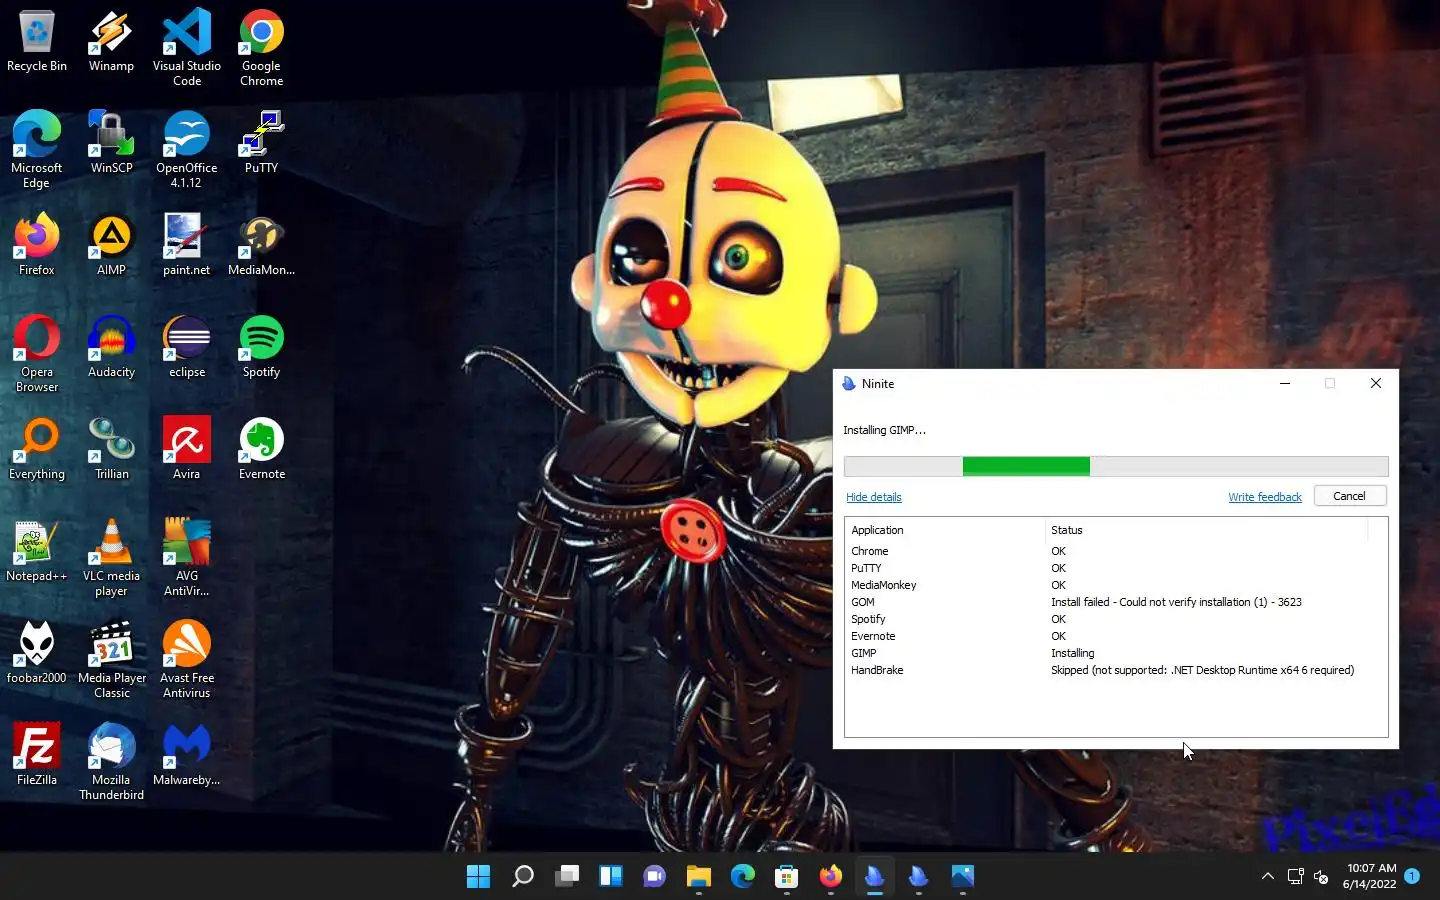Open the volume icon in system tray
The width and height of the screenshot is (1440, 900).
(x=1321, y=877)
